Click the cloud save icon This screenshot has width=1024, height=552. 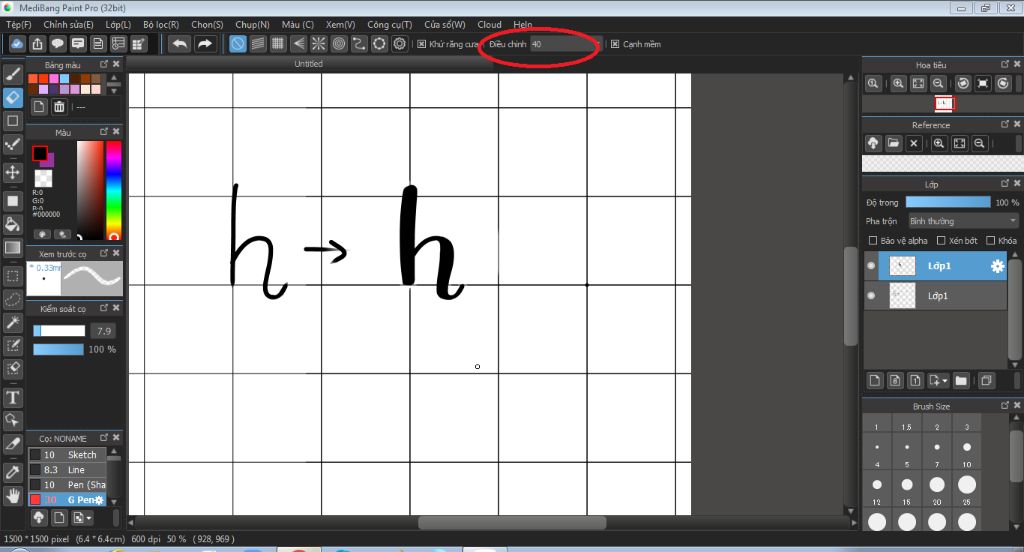point(17,44)
